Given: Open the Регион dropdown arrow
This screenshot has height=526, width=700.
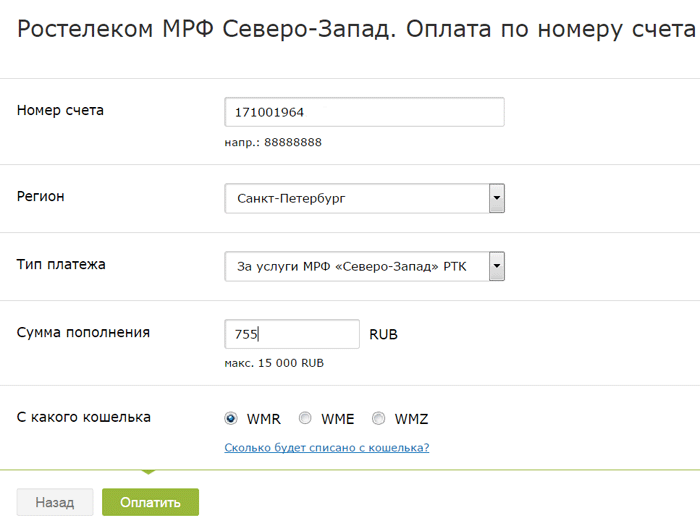Looking at the screenshot, I should (496, 198).
